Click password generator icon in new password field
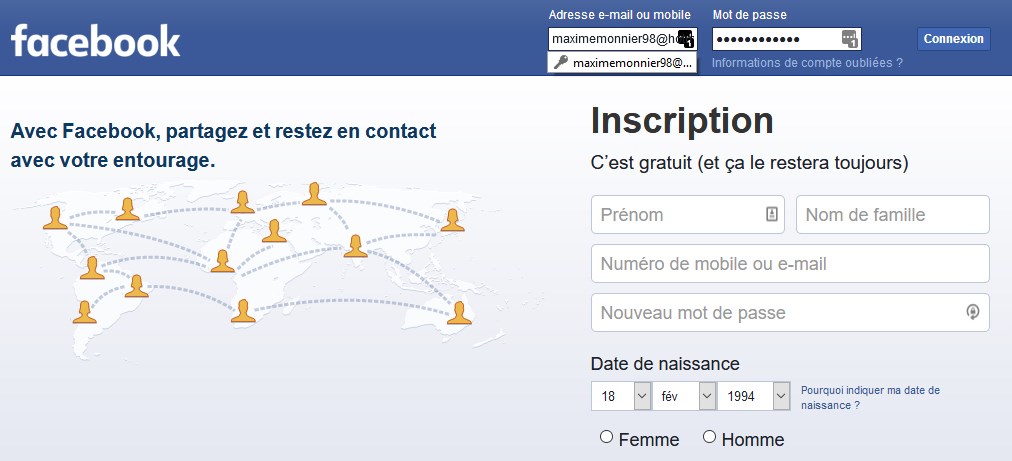1012x461 pixels. [973, 312]
